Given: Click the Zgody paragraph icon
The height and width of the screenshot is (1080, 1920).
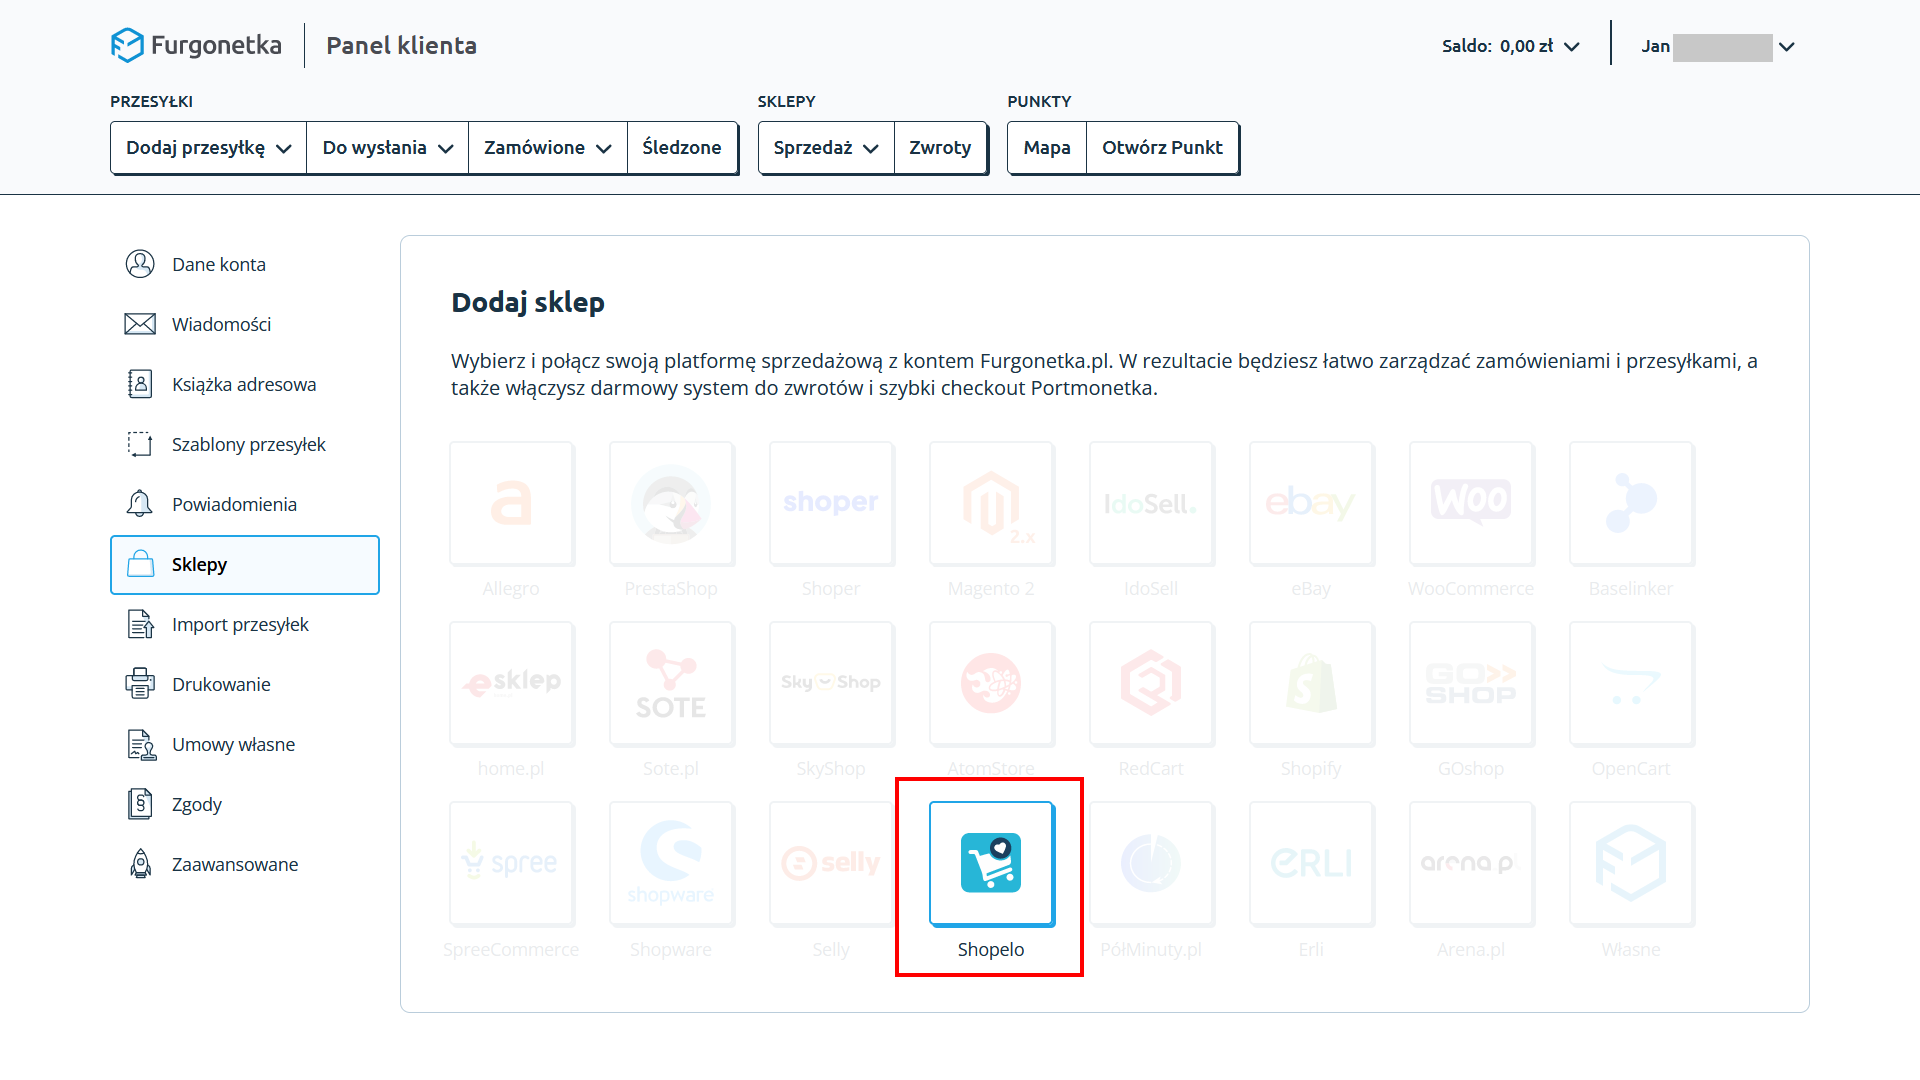Looking at the screenshot, I should (x=140, y=804).
